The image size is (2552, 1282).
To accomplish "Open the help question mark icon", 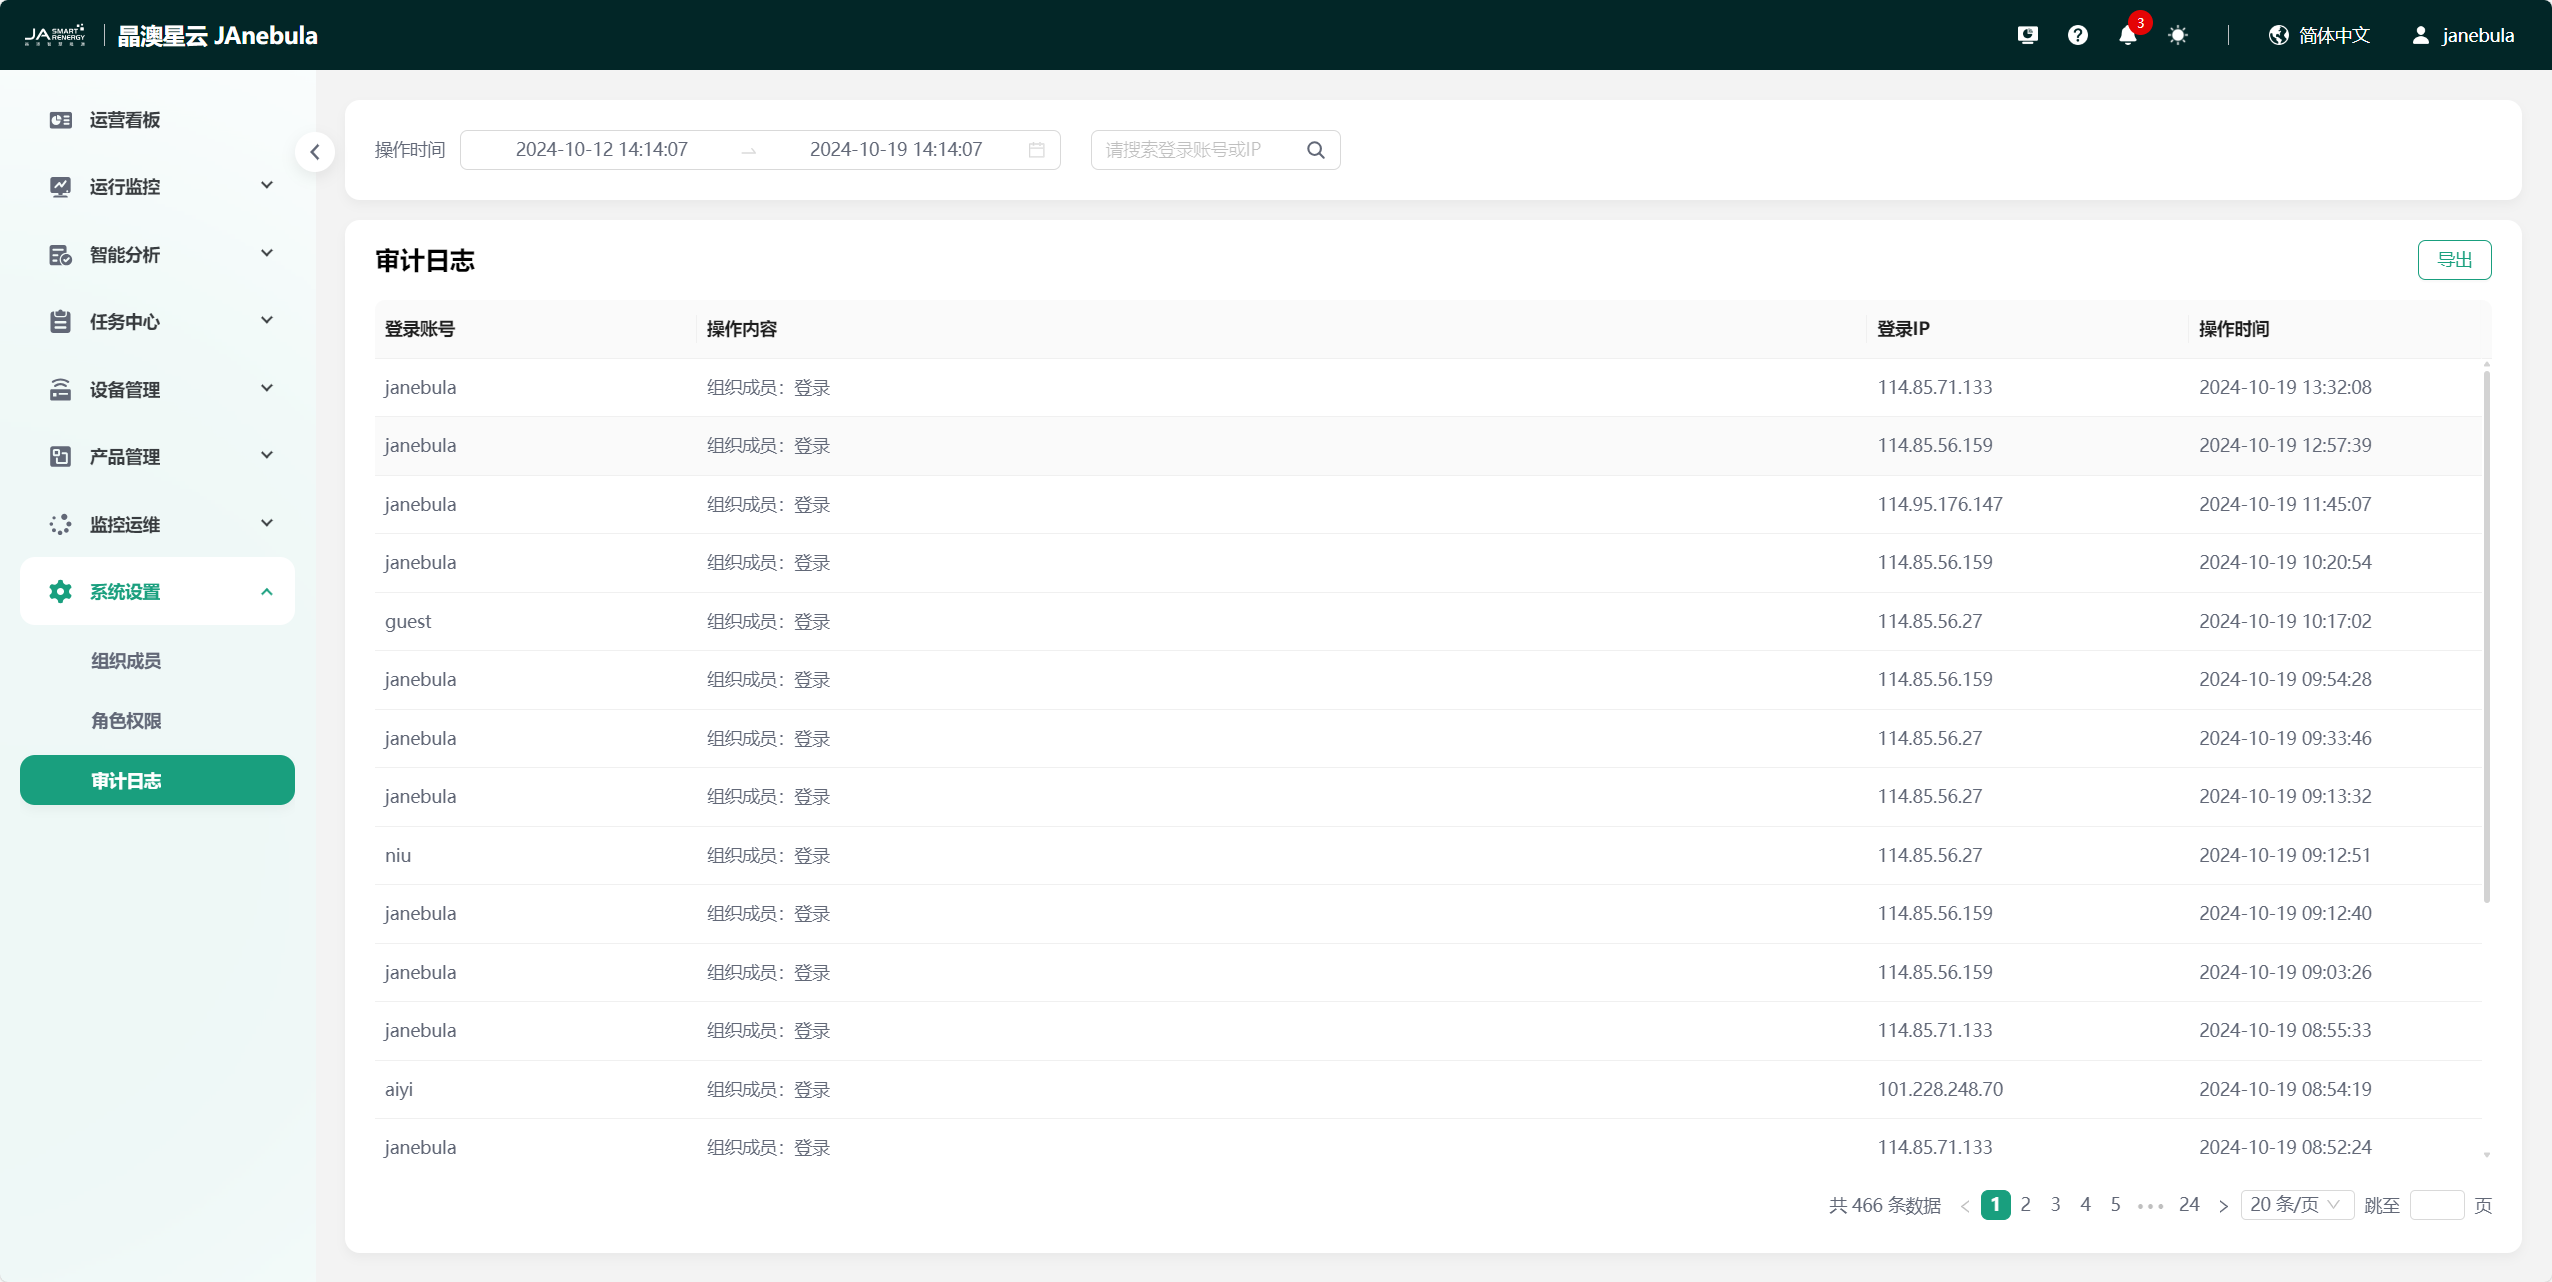I will 2077,36.
